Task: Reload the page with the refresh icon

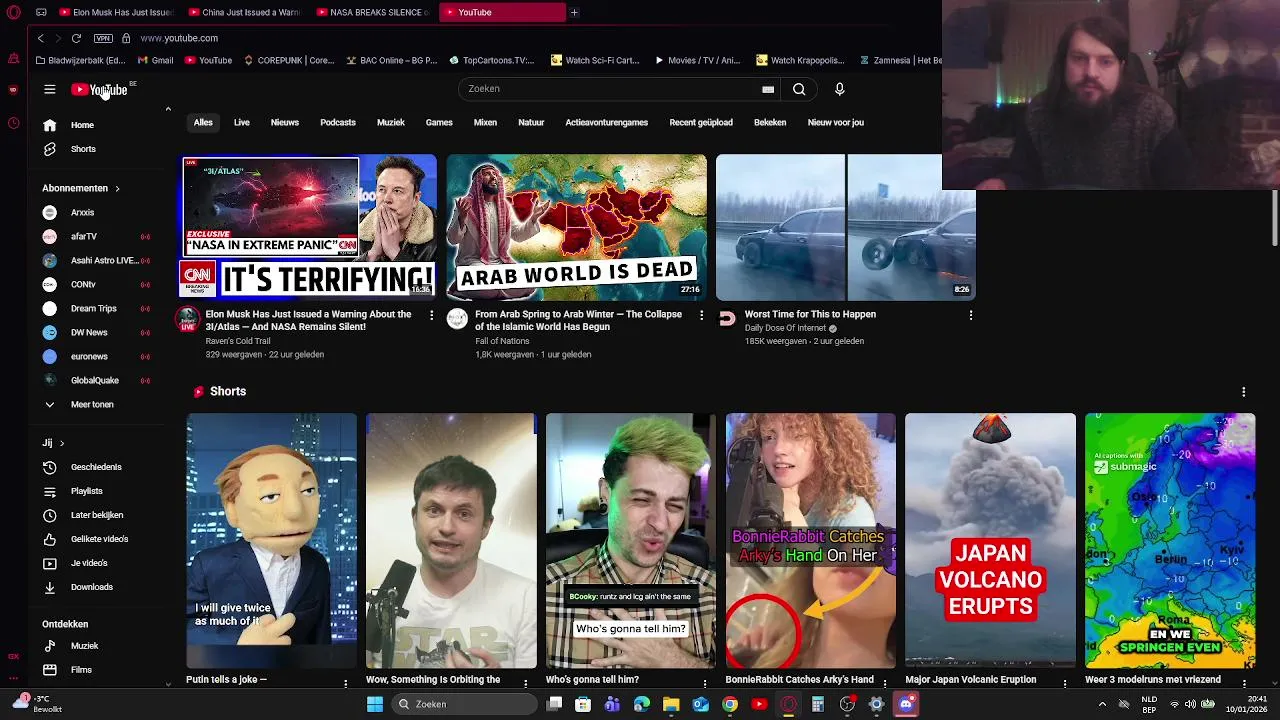Action: [76, 38]
